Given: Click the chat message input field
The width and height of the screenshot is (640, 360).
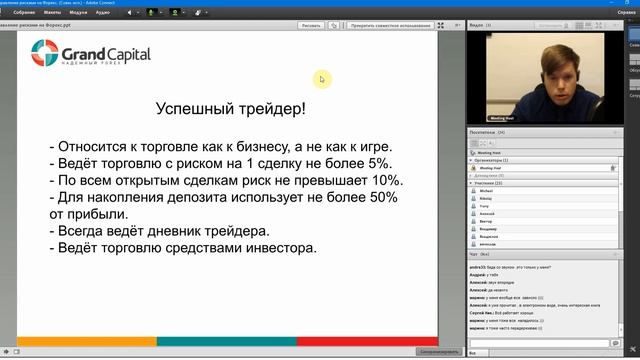Looking at the screenshot, I should (539, 344).
